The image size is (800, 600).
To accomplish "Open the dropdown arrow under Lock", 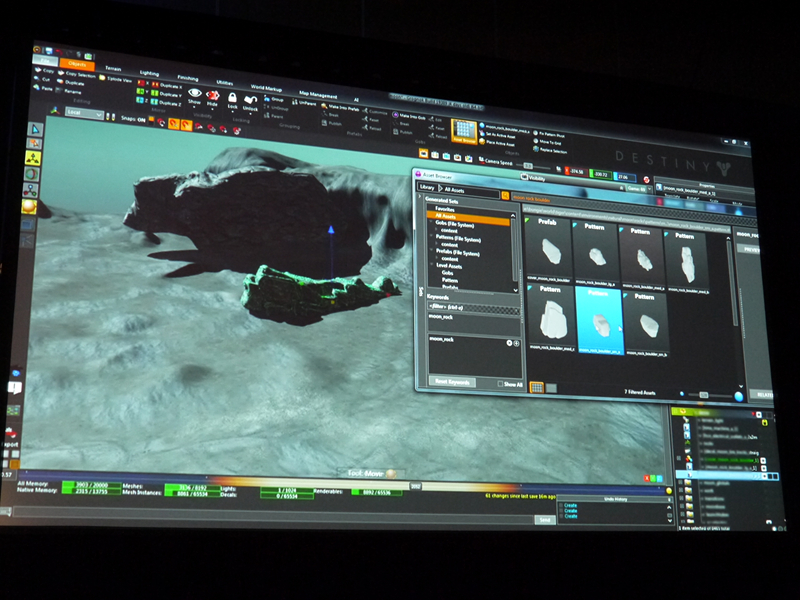I will click(232, 112).
